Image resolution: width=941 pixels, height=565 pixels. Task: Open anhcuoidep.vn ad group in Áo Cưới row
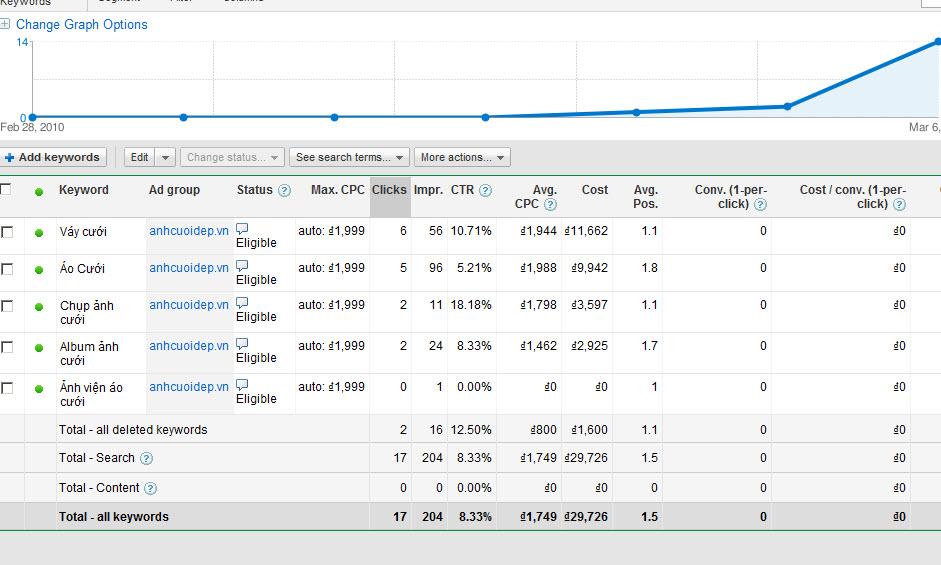tap(189, 268)
